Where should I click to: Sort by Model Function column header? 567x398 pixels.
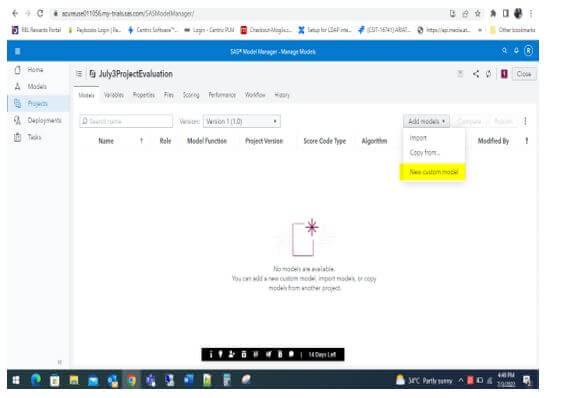pos(207,141)
